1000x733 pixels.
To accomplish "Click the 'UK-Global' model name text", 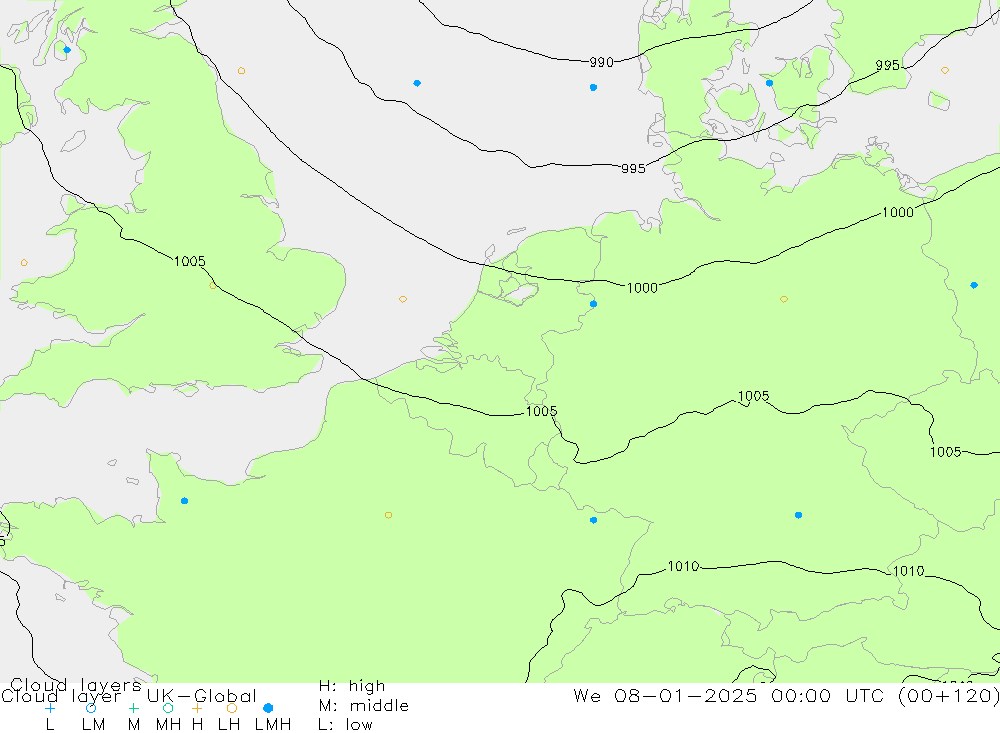I will click(202, 695).
